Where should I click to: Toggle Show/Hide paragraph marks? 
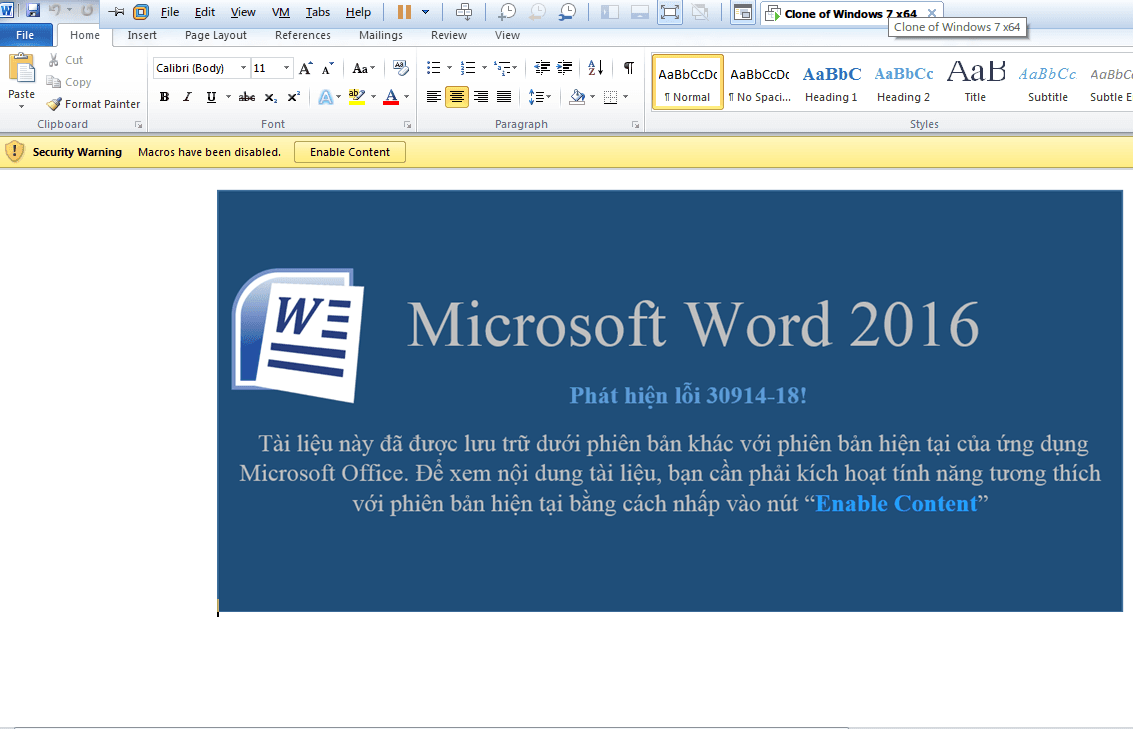[629, 68]
